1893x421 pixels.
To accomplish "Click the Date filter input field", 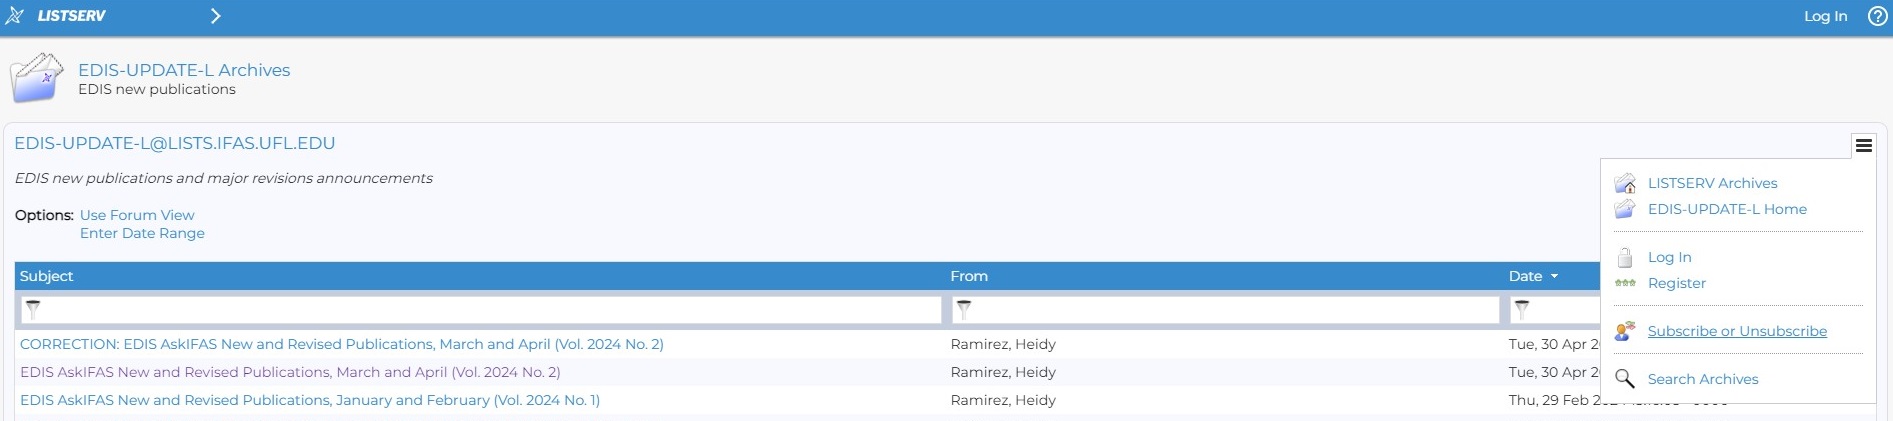I will (x=1556, y=310).
